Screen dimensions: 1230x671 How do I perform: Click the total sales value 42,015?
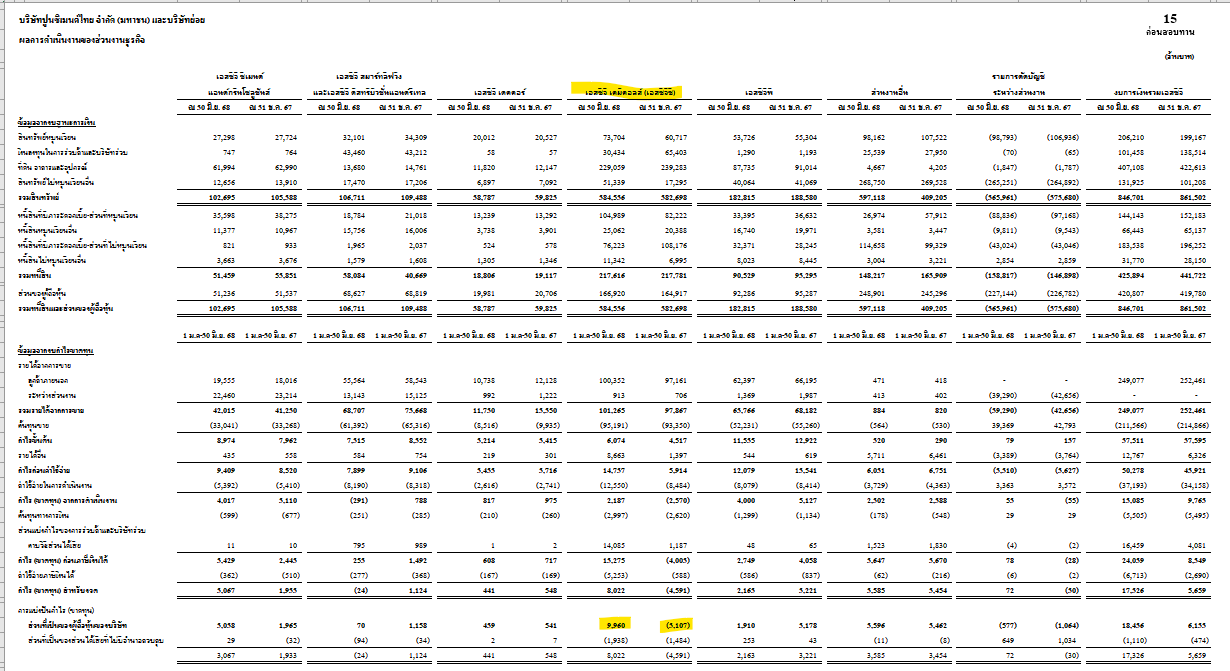coord(223,409)
